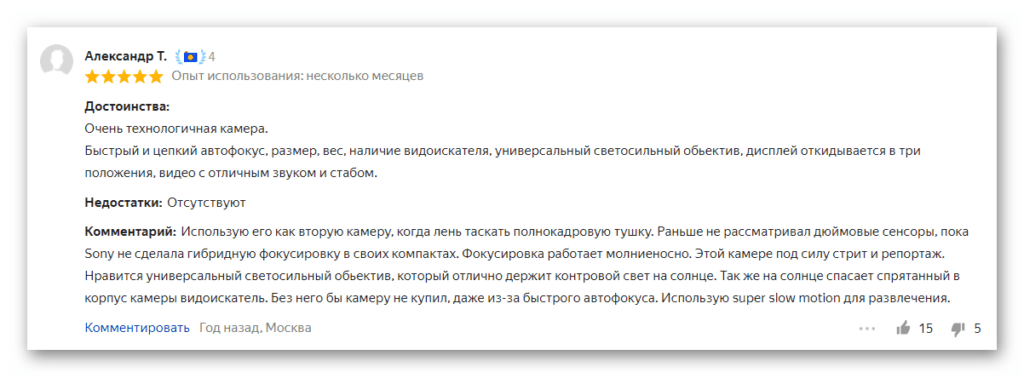Click the 'Опыт использования: несколько месяцев' text
Viewport: 1024px width, 378px height.
[x=298, y=76]
